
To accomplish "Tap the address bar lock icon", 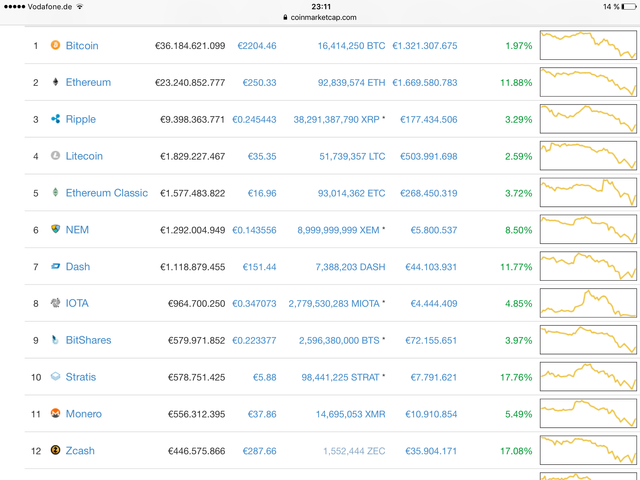I will point(285,17).
